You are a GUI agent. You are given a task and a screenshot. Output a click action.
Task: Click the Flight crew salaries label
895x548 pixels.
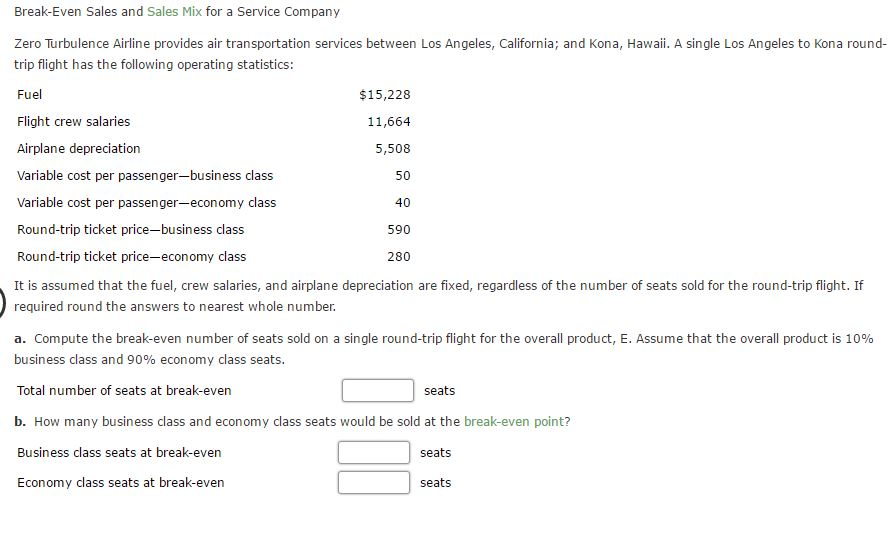click(73, 122)
